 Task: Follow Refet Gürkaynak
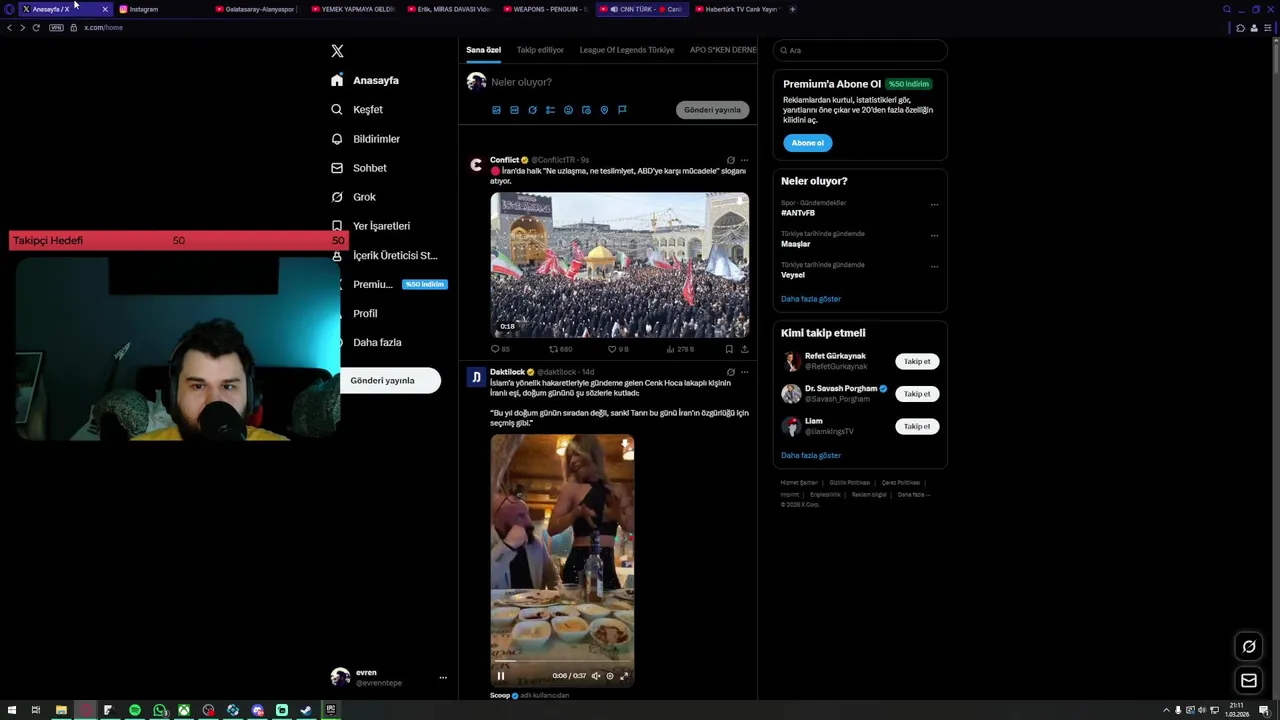917,362
